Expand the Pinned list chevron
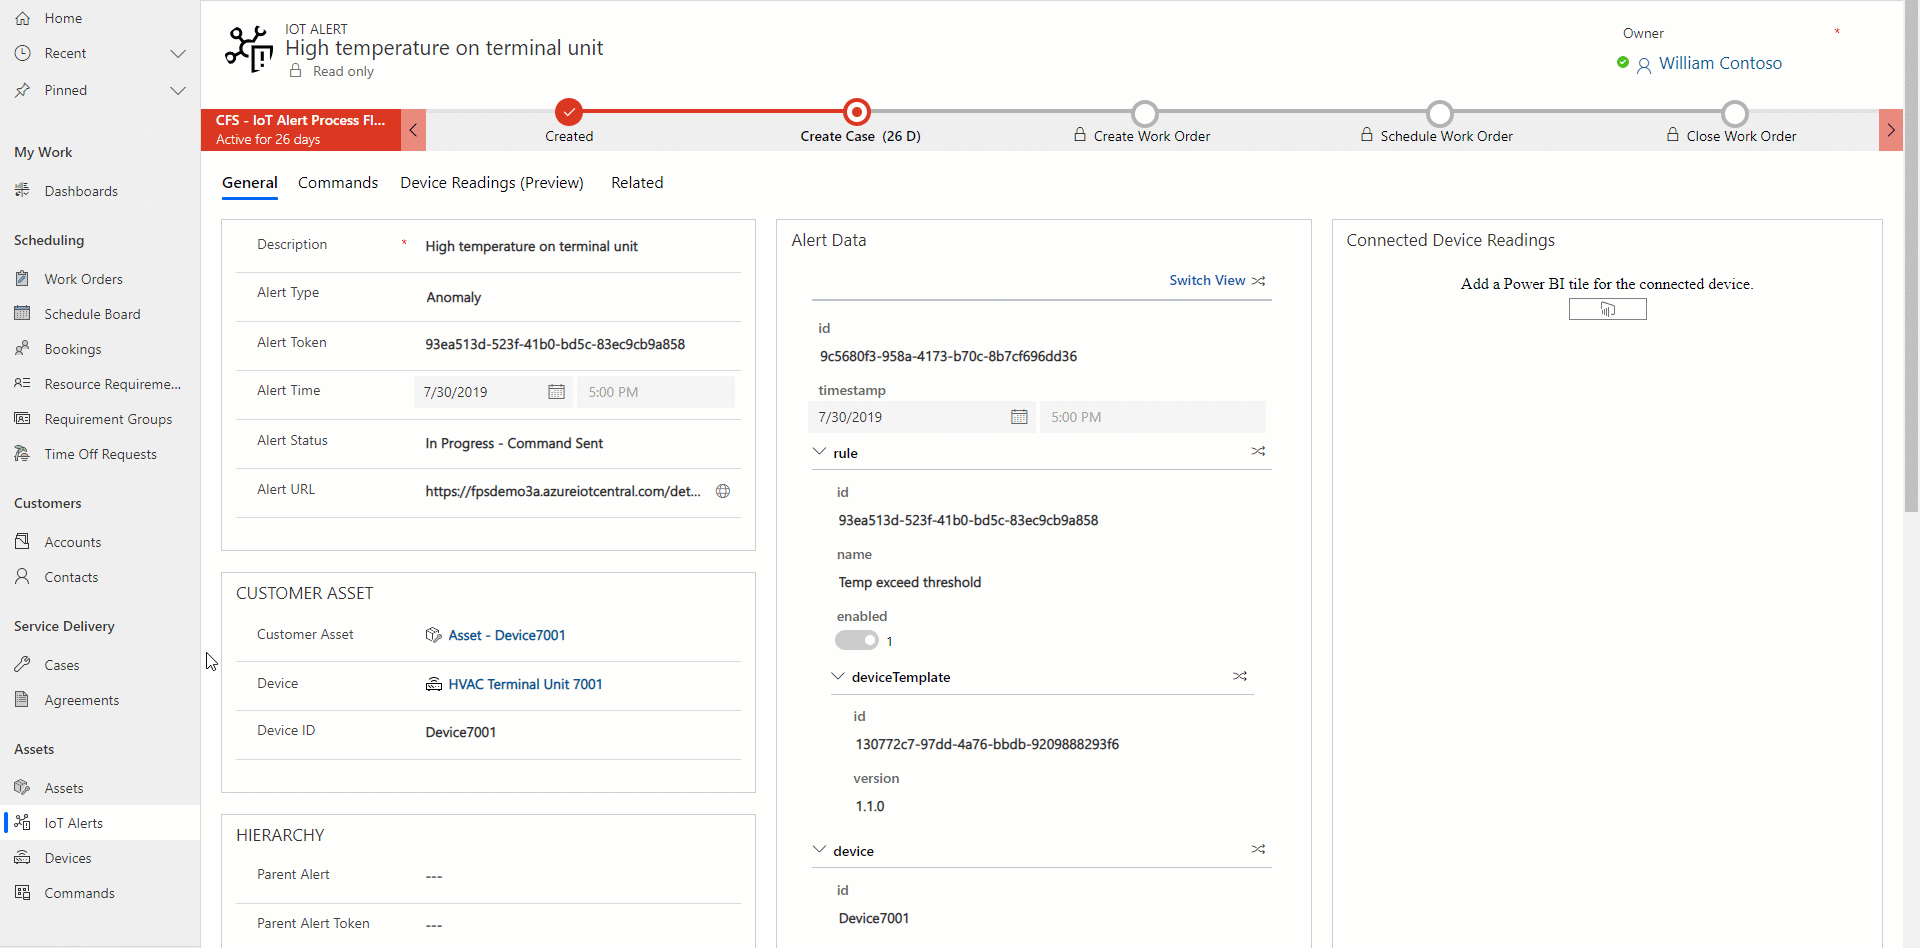 [178, 91]
